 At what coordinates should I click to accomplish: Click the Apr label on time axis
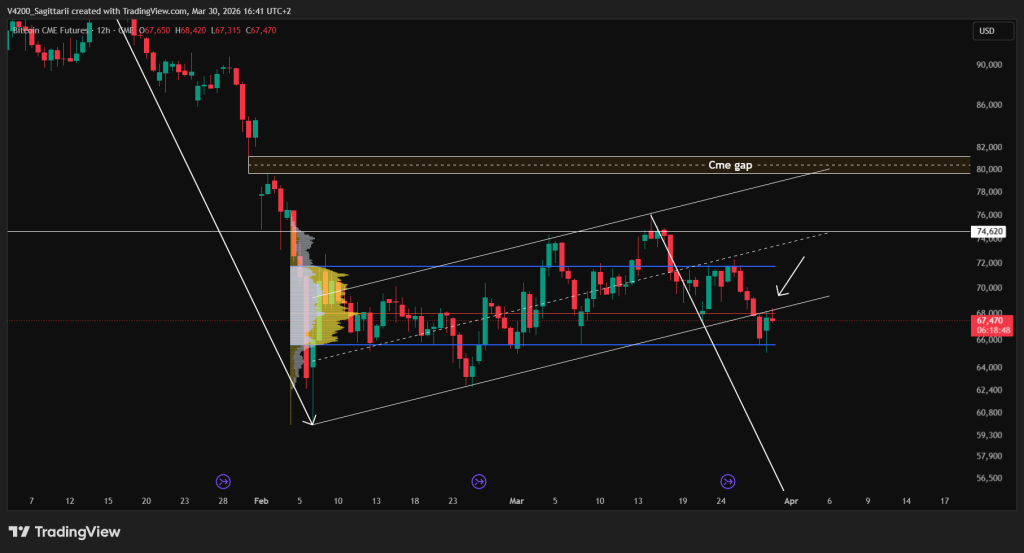pos(790,500)
